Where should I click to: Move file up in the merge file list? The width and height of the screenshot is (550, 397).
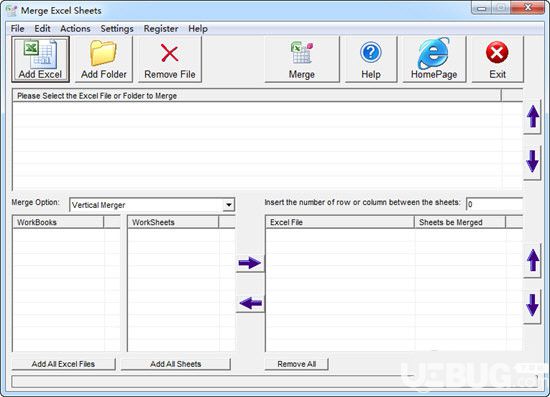533,116
